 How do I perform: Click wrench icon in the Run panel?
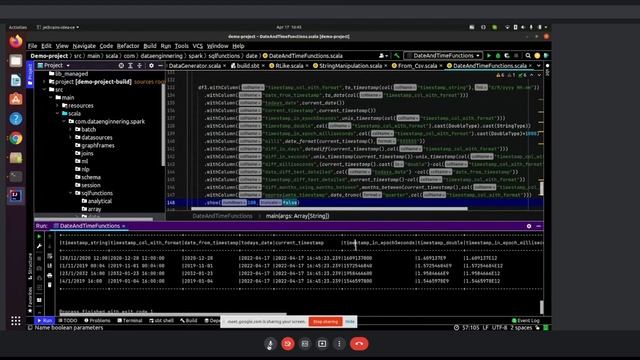[x=39, y=246]
